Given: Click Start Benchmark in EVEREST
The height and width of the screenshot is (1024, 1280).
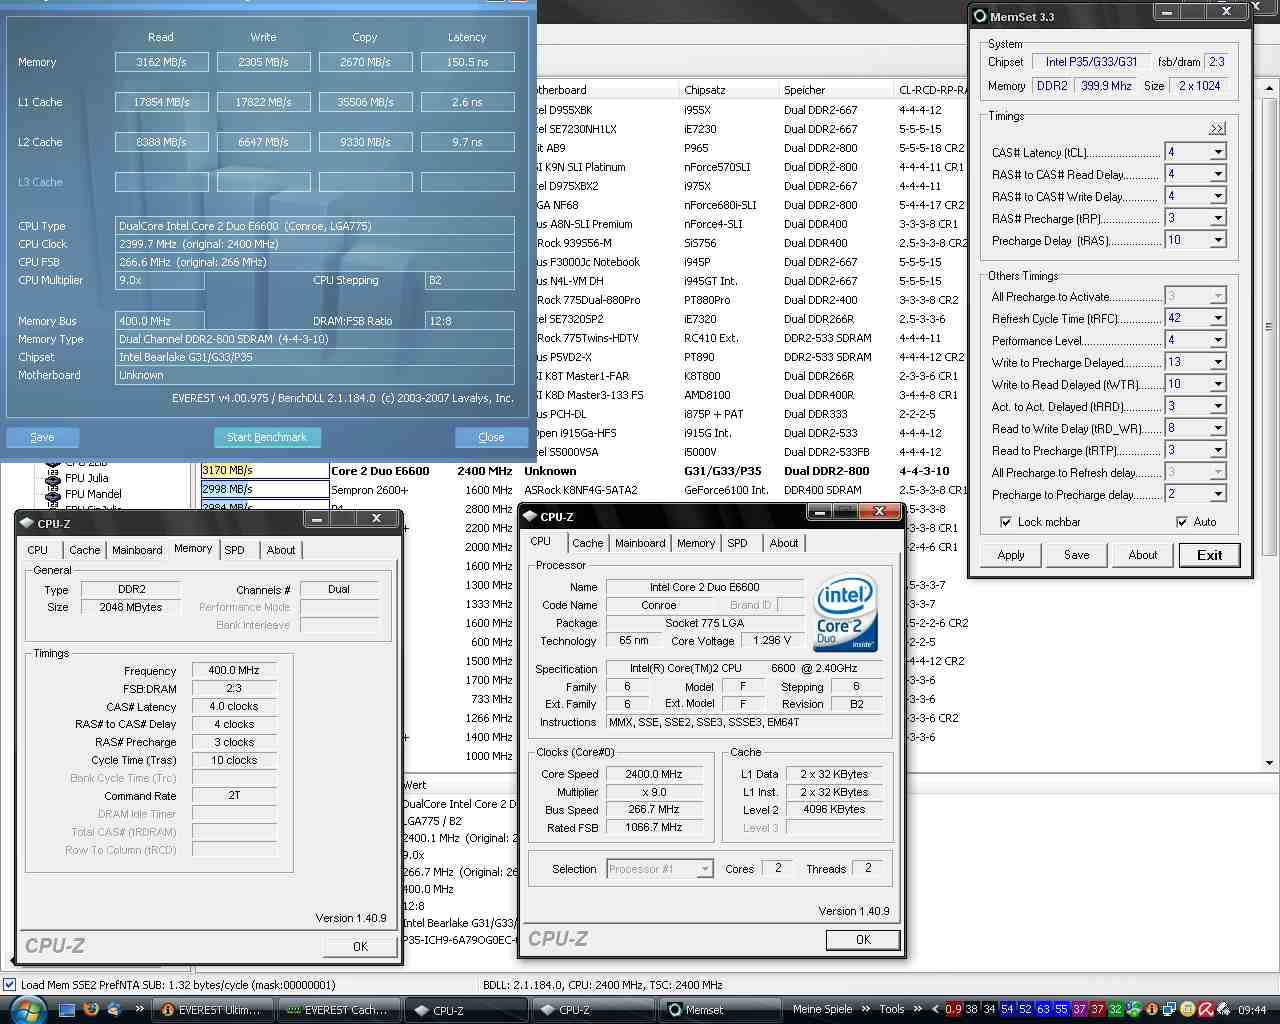Looking at the screenshot, I should pos(267,437).
